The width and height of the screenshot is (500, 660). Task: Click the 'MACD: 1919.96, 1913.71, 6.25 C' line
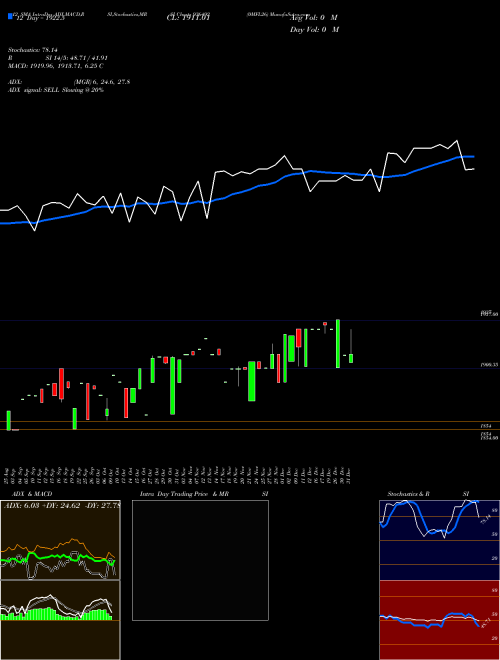56,66
